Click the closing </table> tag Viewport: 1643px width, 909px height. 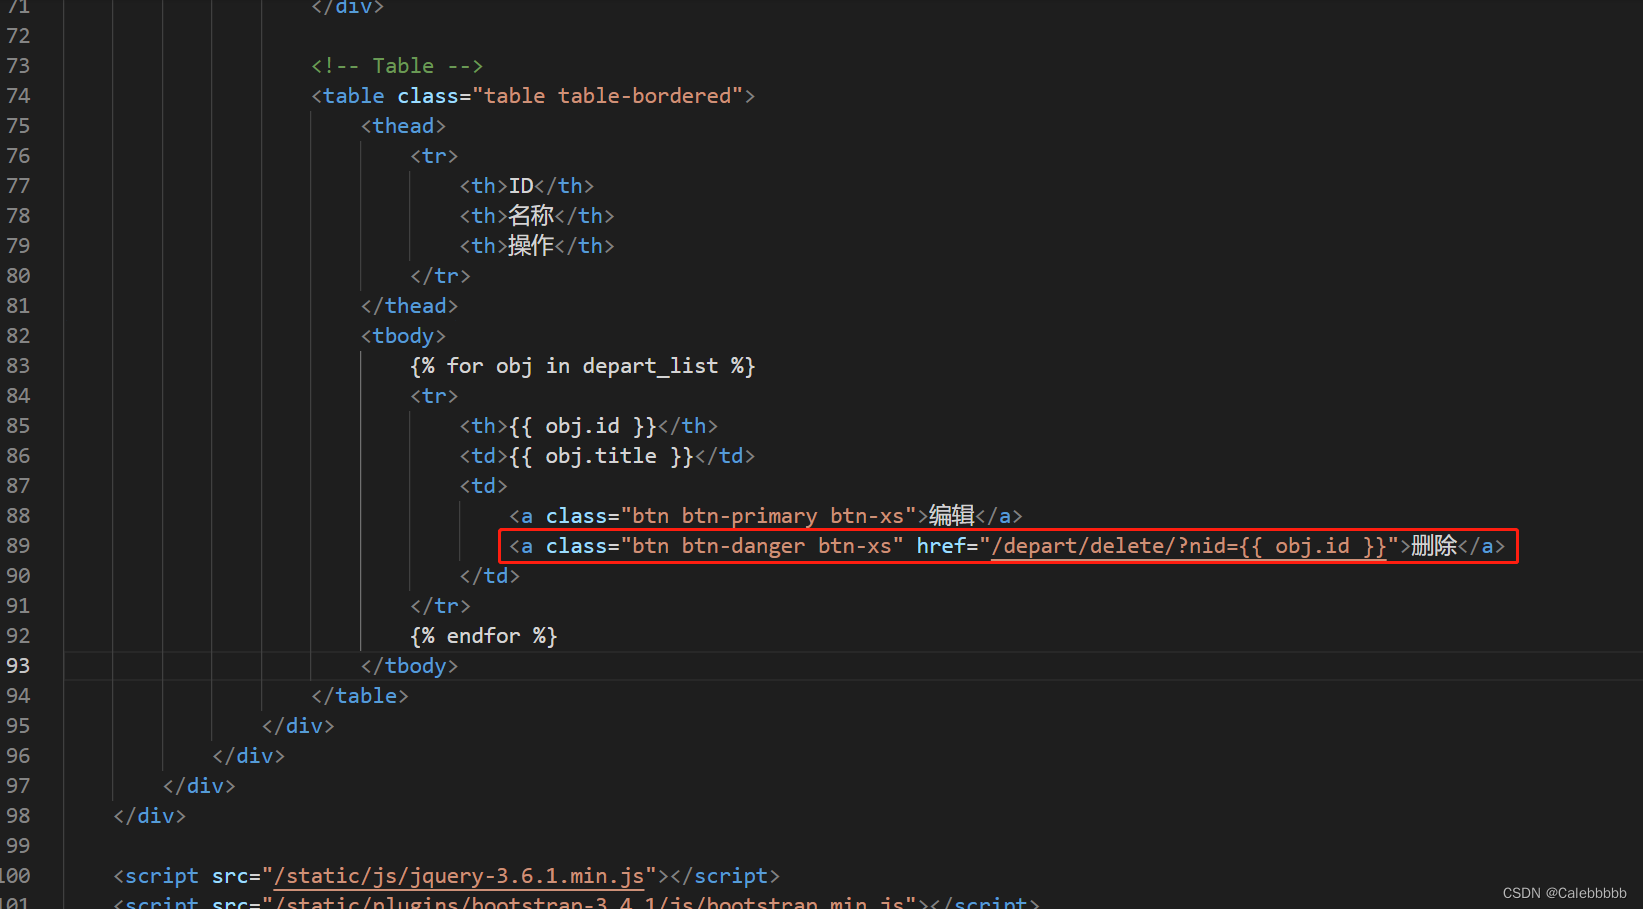coord(360,696)
